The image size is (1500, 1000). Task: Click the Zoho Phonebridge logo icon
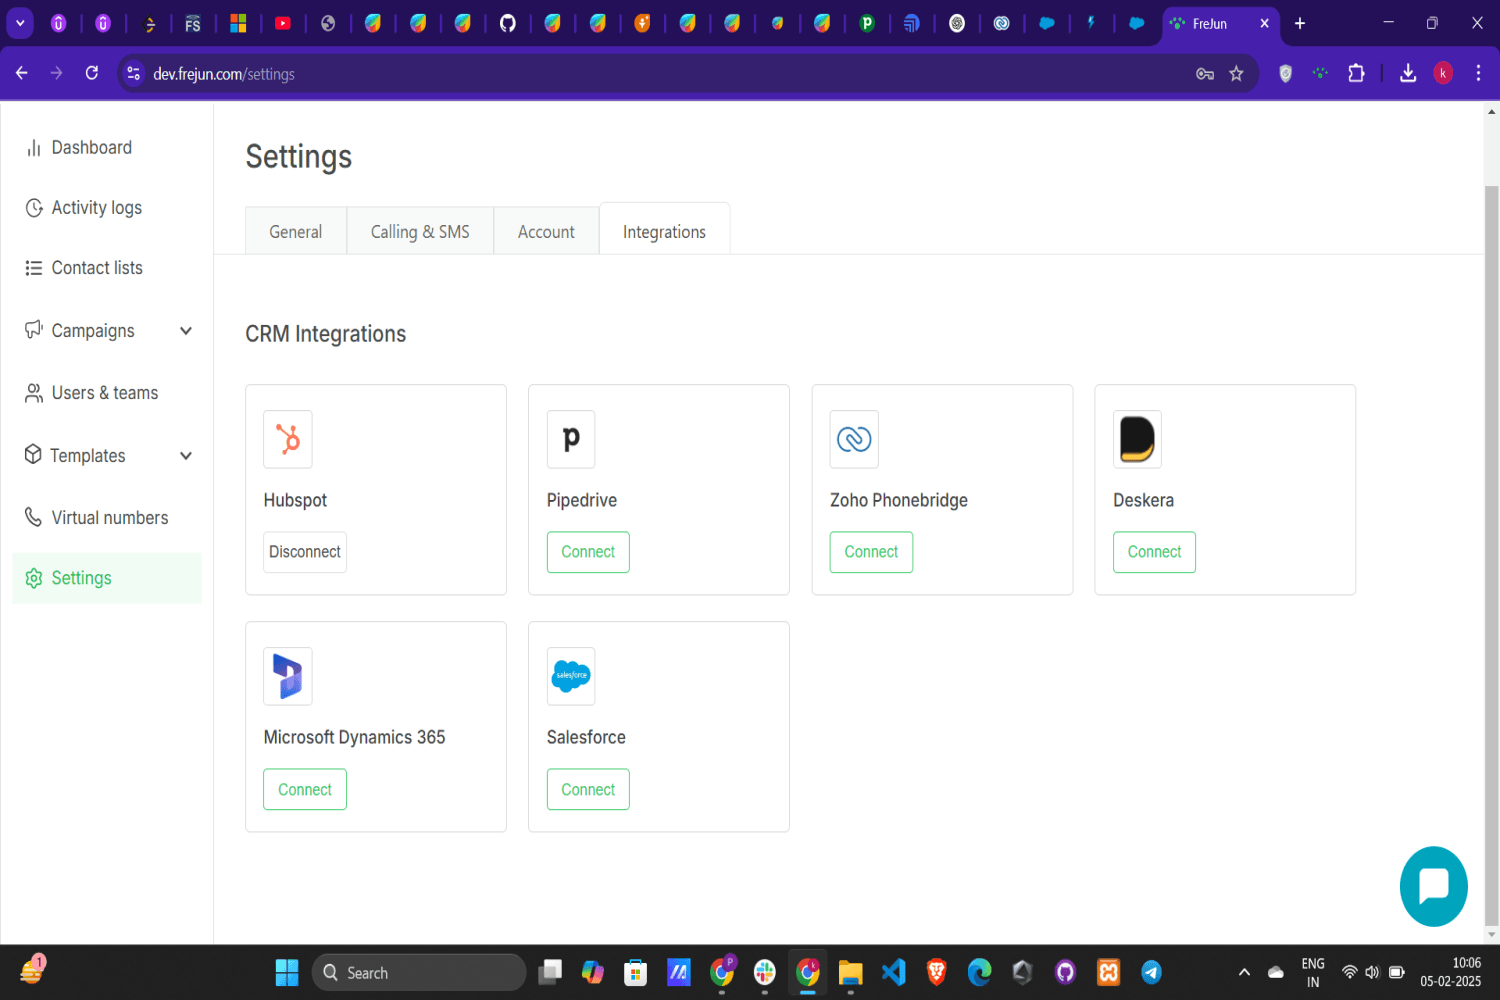pos(854,439)
